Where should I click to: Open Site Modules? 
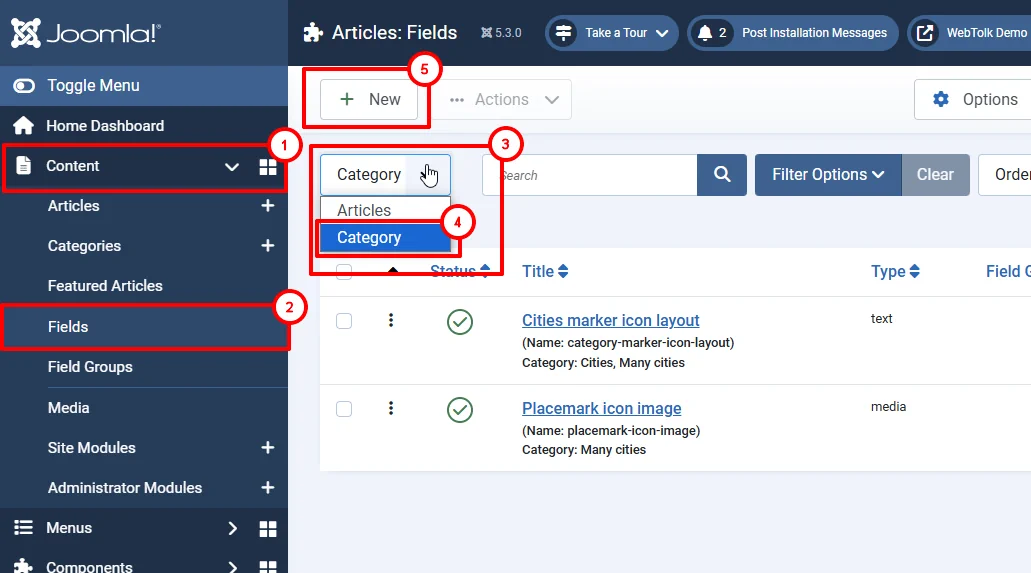pos(91,448)
